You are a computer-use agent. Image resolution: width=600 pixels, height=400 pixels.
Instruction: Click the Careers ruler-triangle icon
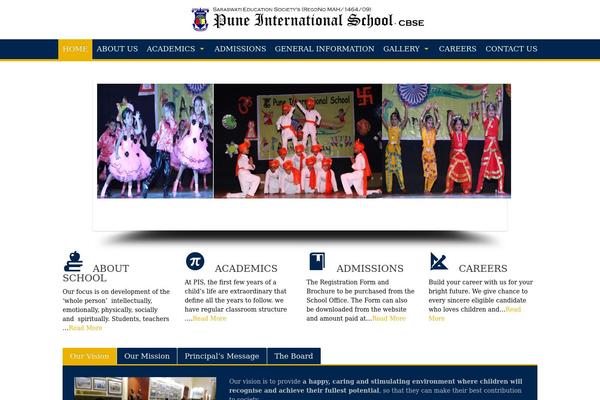coord(439,261)
